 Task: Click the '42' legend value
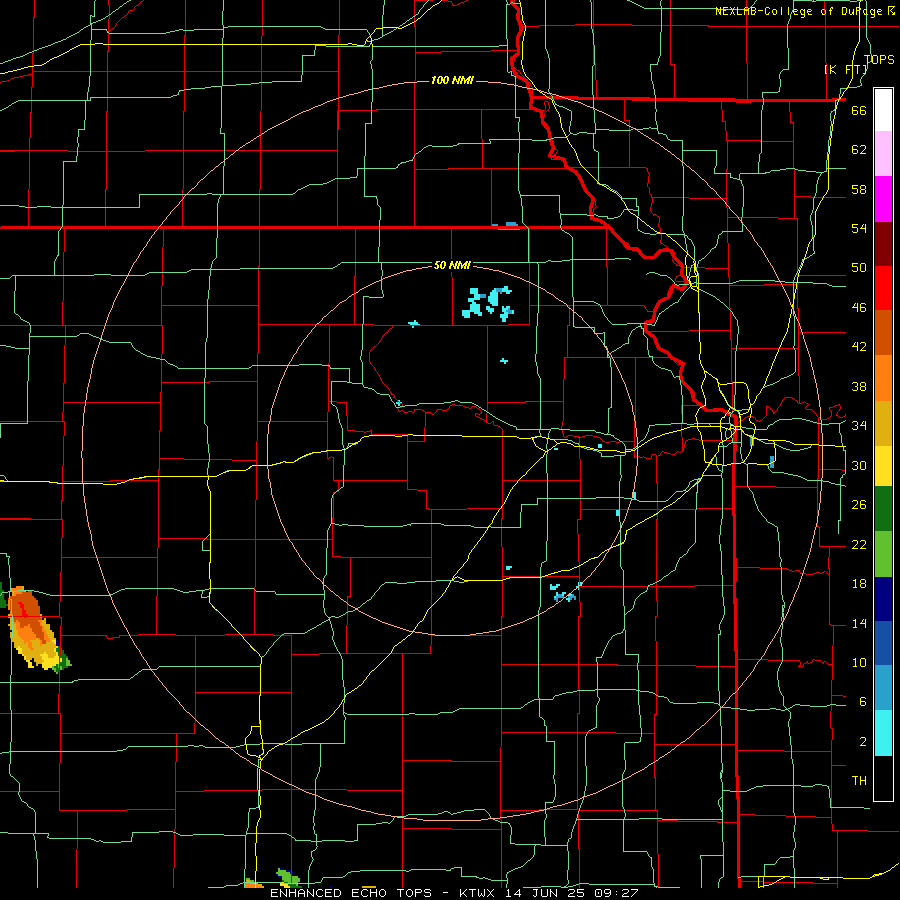tap(859, 347)
